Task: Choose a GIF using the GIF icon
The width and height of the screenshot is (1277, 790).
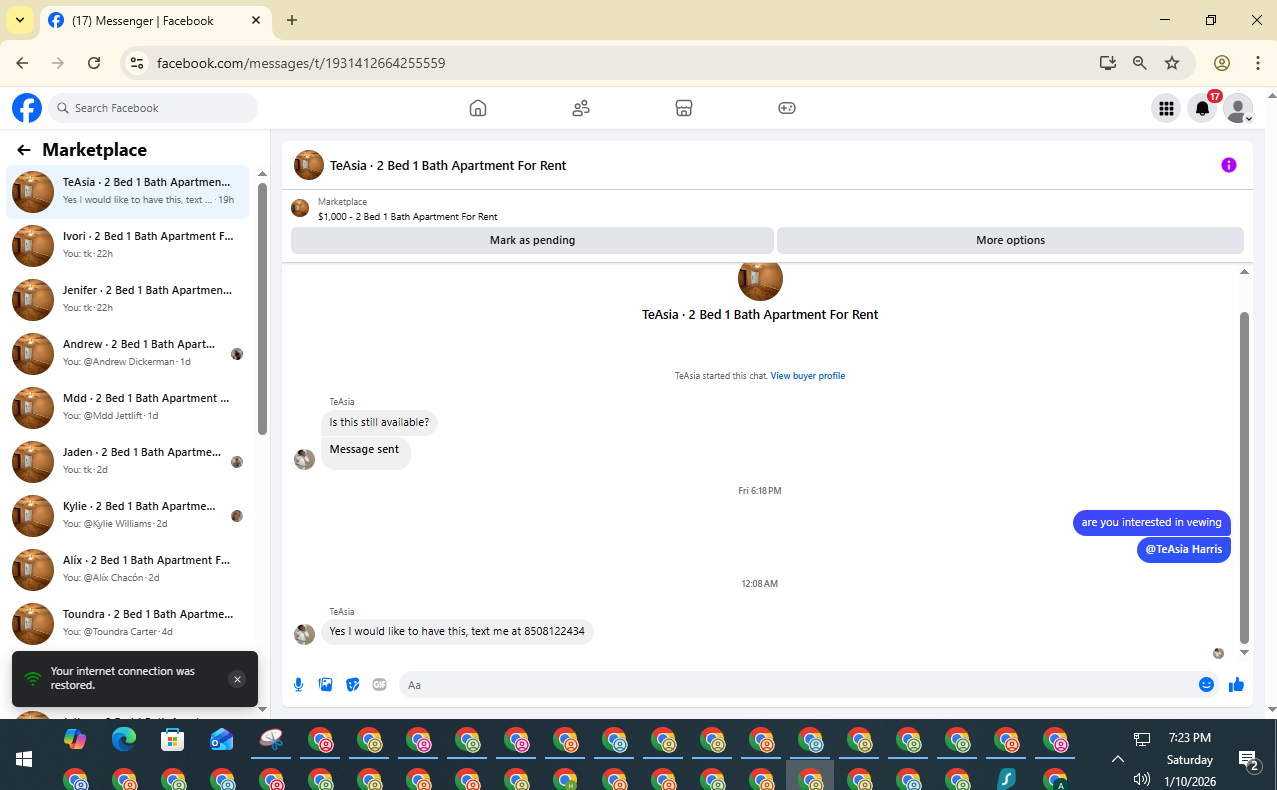Action: pyautogui.click(x=379, y=685)
